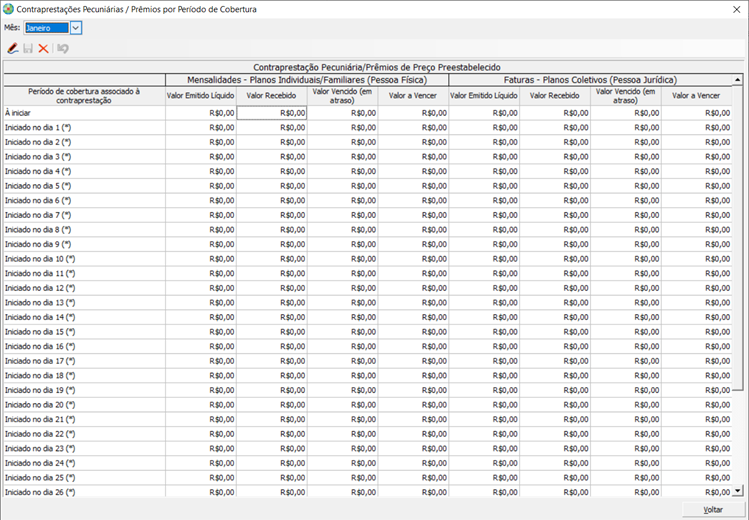Click the undo arrow toolbar icon
Screen dimensions: 749x520
pyautogui.click(x=63, y=48)
